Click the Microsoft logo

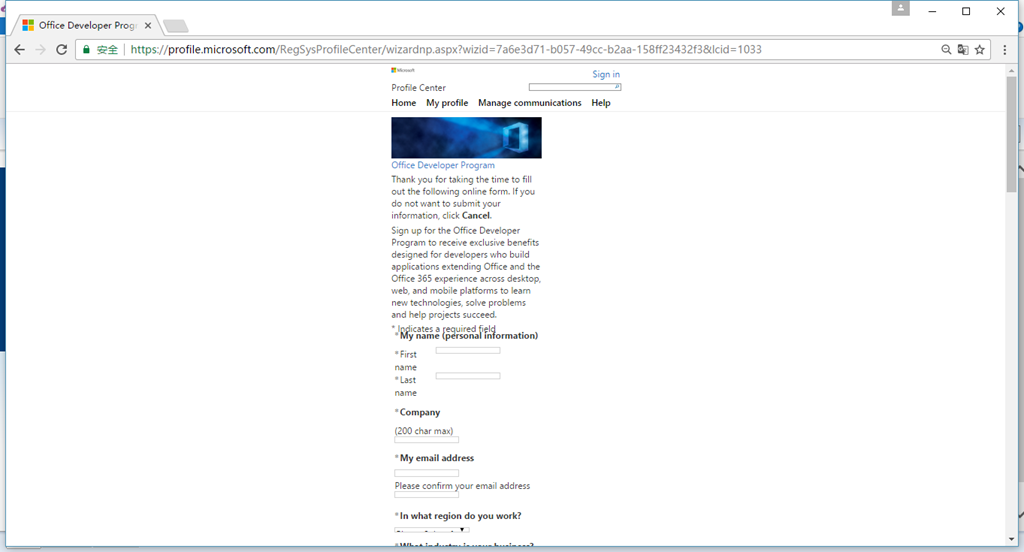click(x=403, y=70)
